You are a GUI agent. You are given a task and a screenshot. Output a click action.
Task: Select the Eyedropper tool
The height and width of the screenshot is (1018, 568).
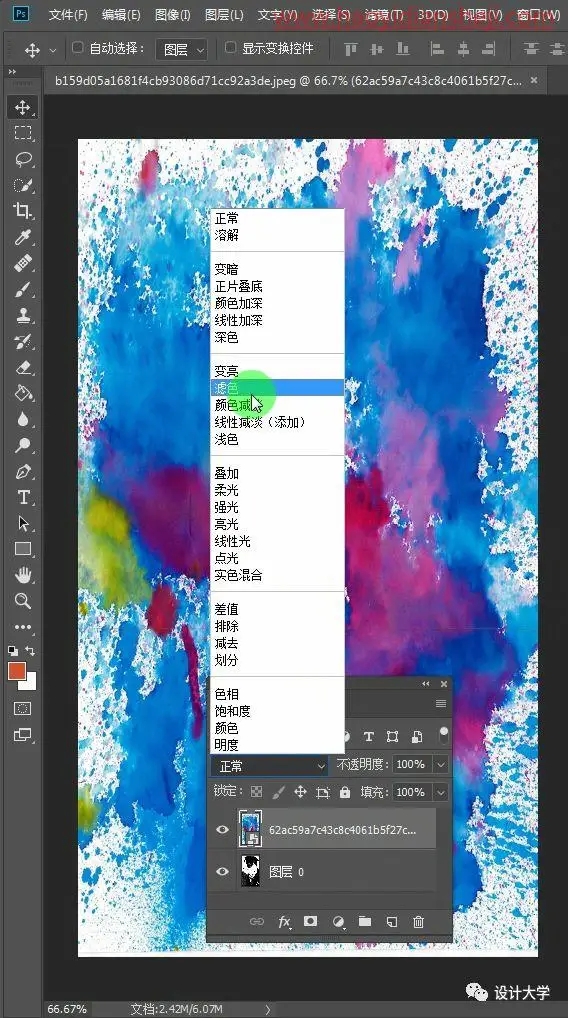click(23, 237)
